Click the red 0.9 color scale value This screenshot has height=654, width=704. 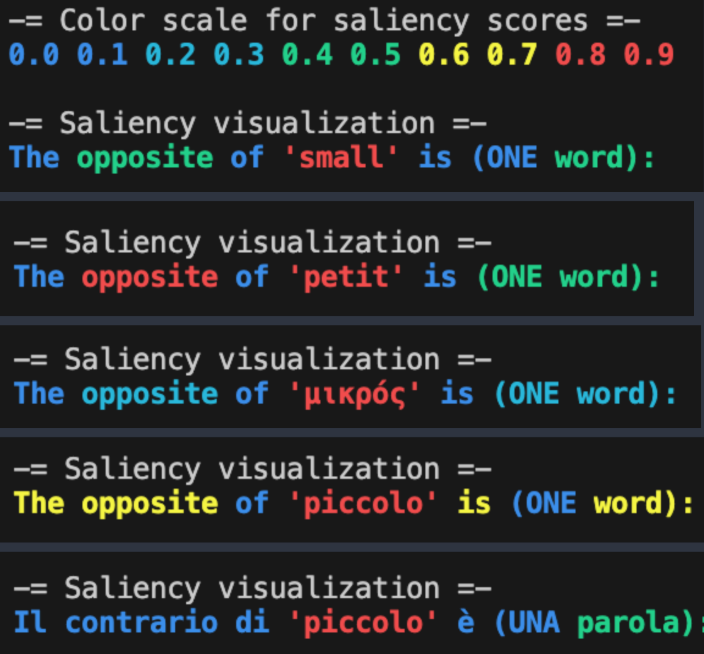(x=648, y=55)
